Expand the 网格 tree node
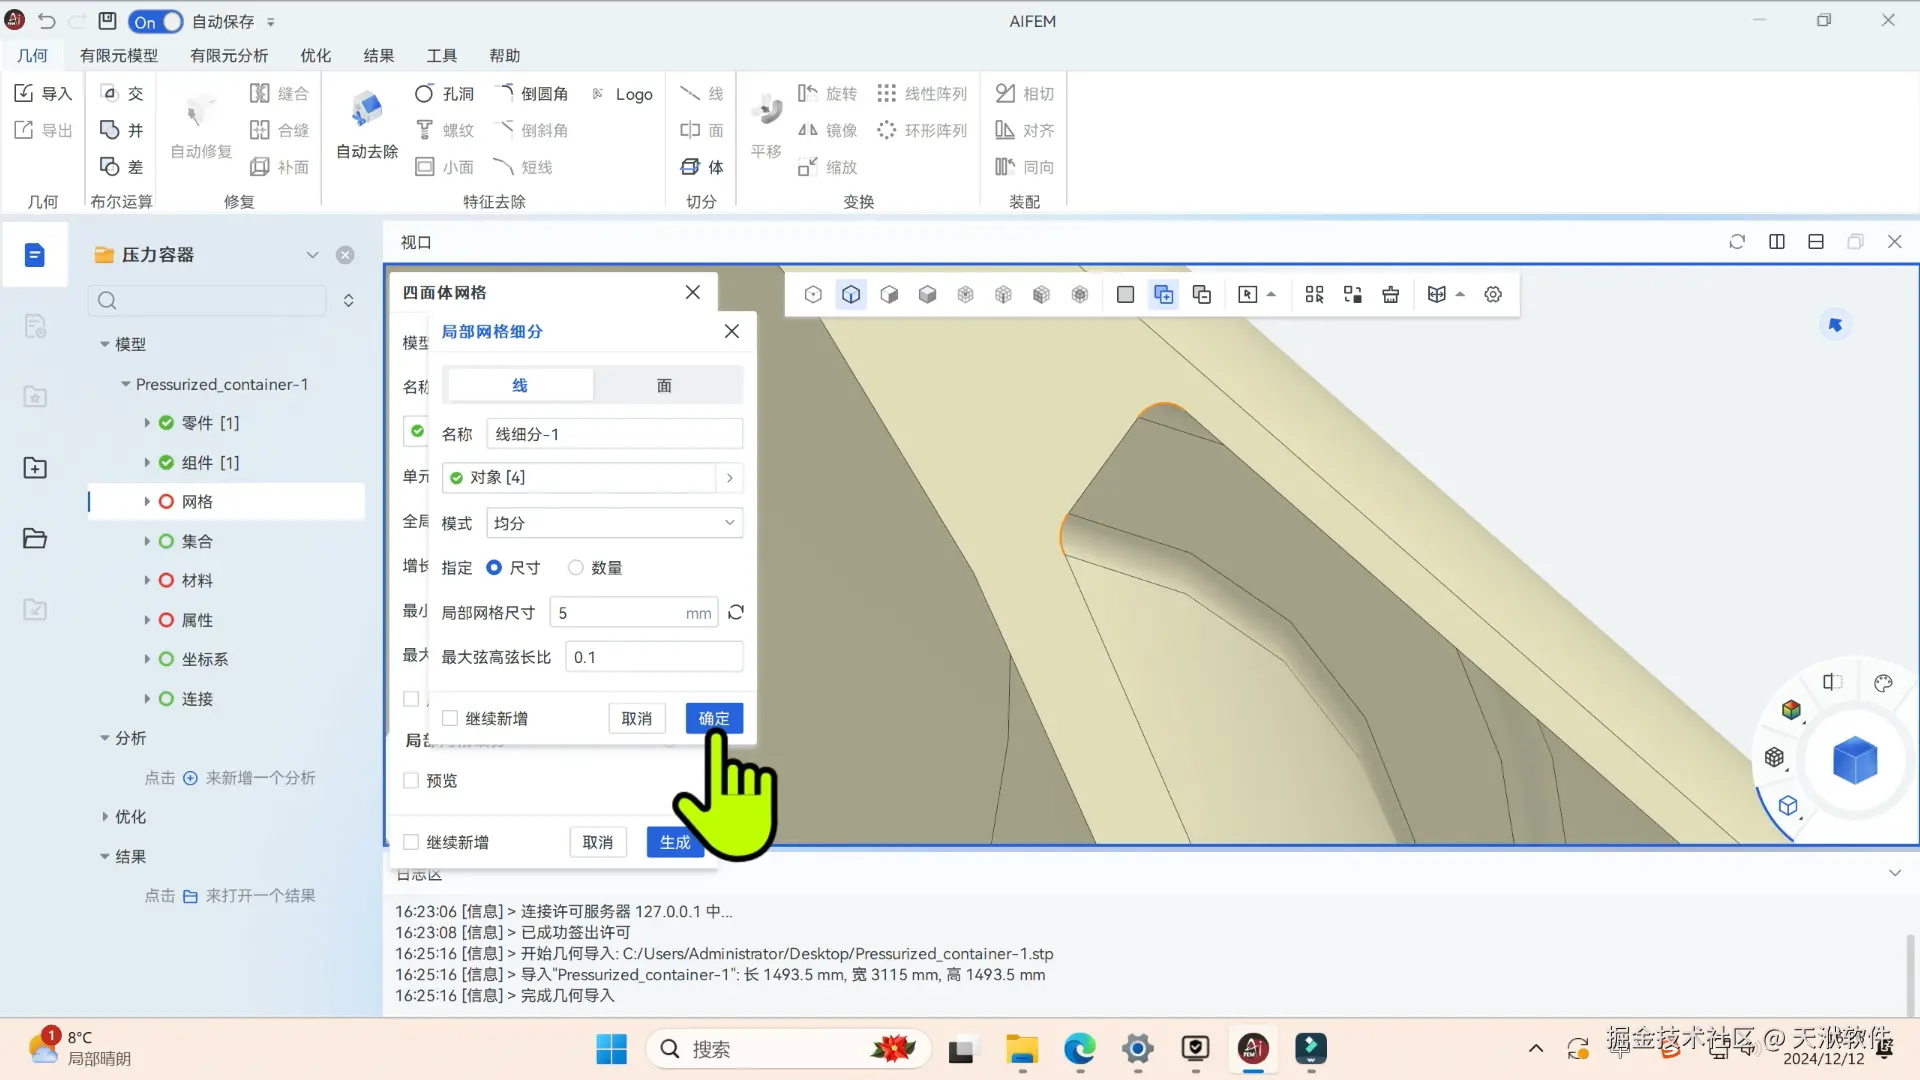This screenshot has height=1080, width=1920. 147,502
